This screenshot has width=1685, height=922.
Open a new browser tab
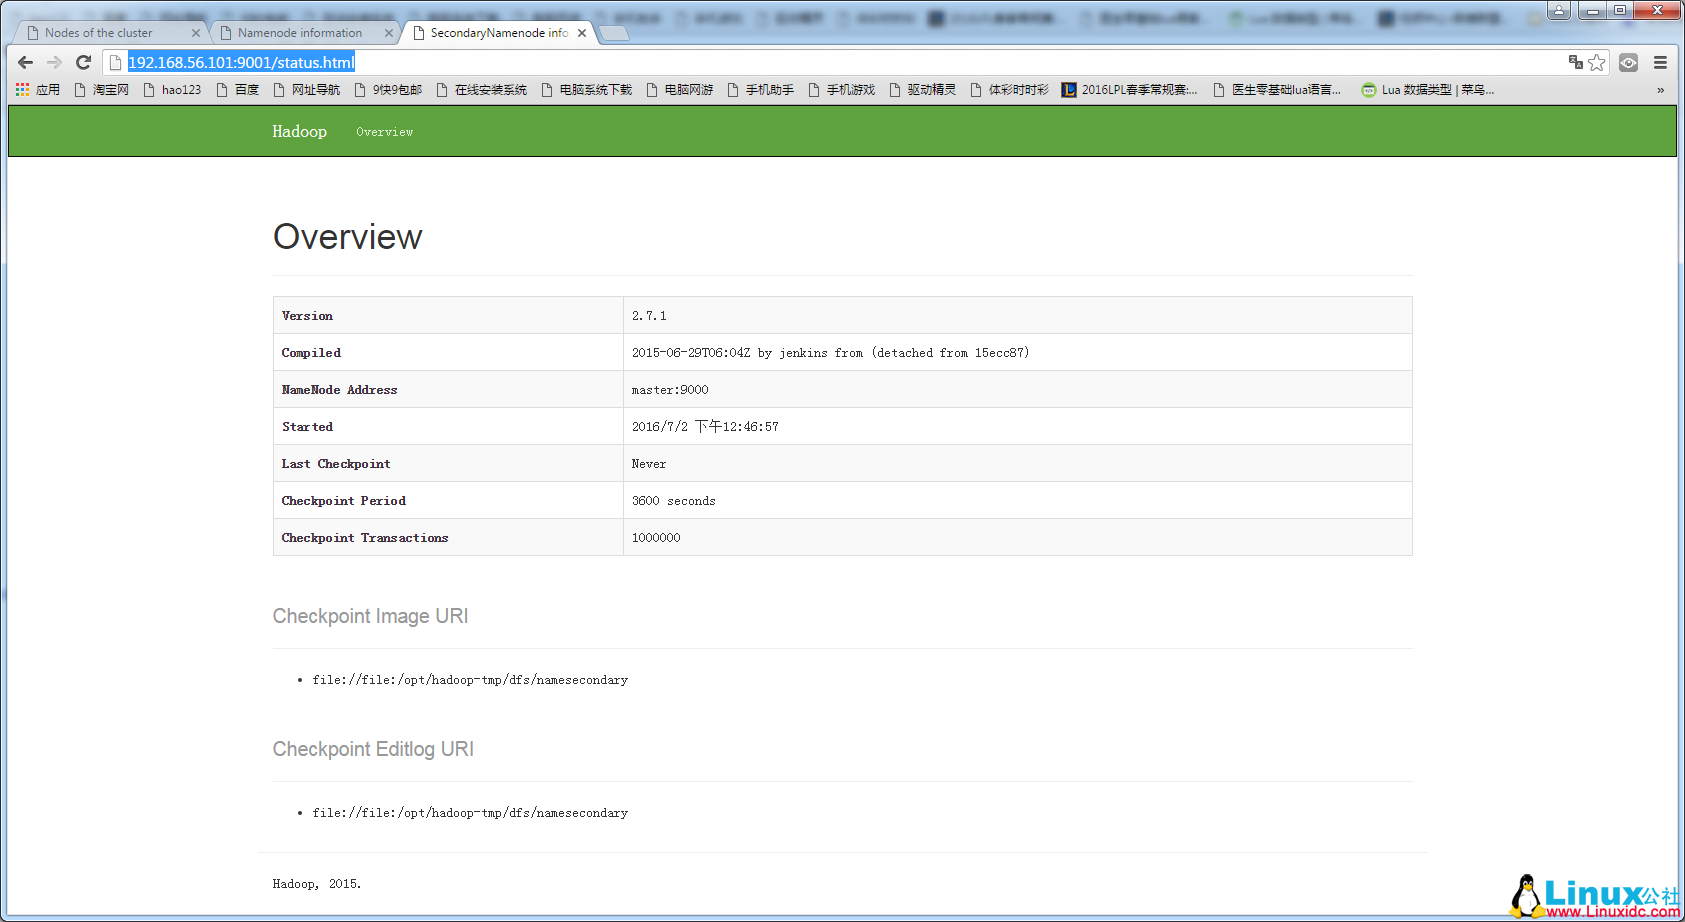pos(613,31)
